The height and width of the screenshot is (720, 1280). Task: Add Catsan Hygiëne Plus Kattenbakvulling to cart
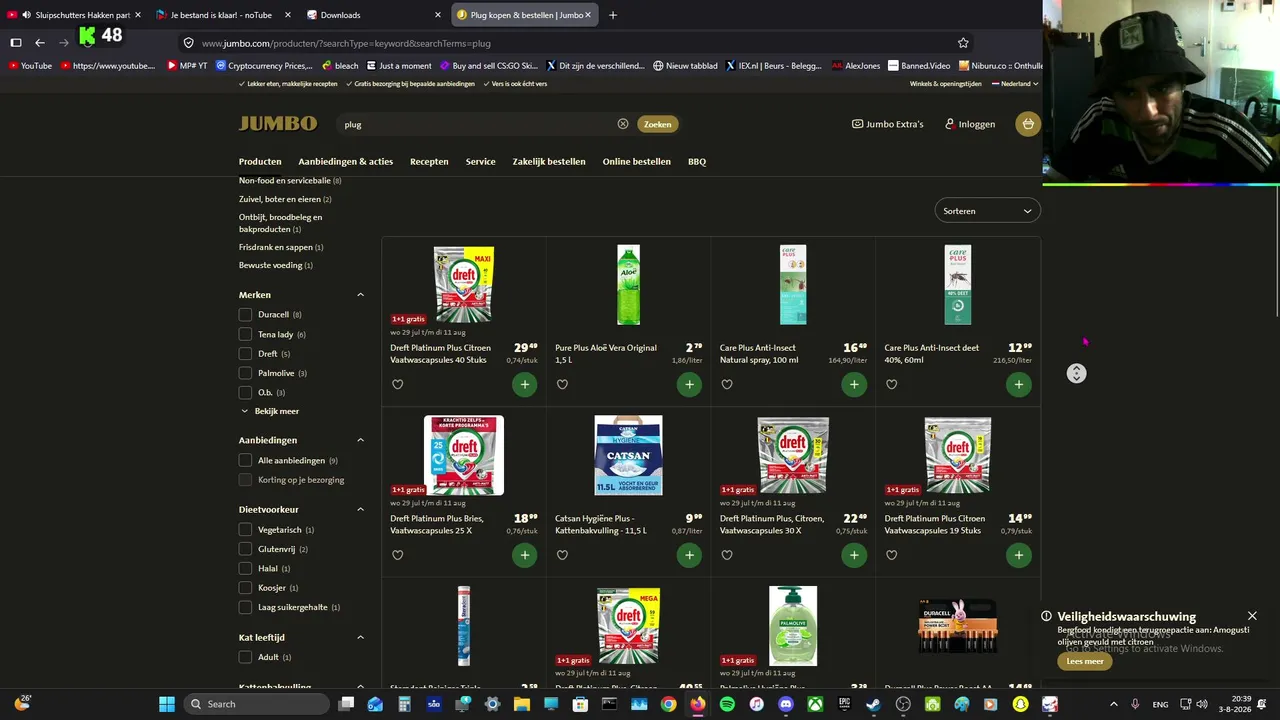point(689,555)
